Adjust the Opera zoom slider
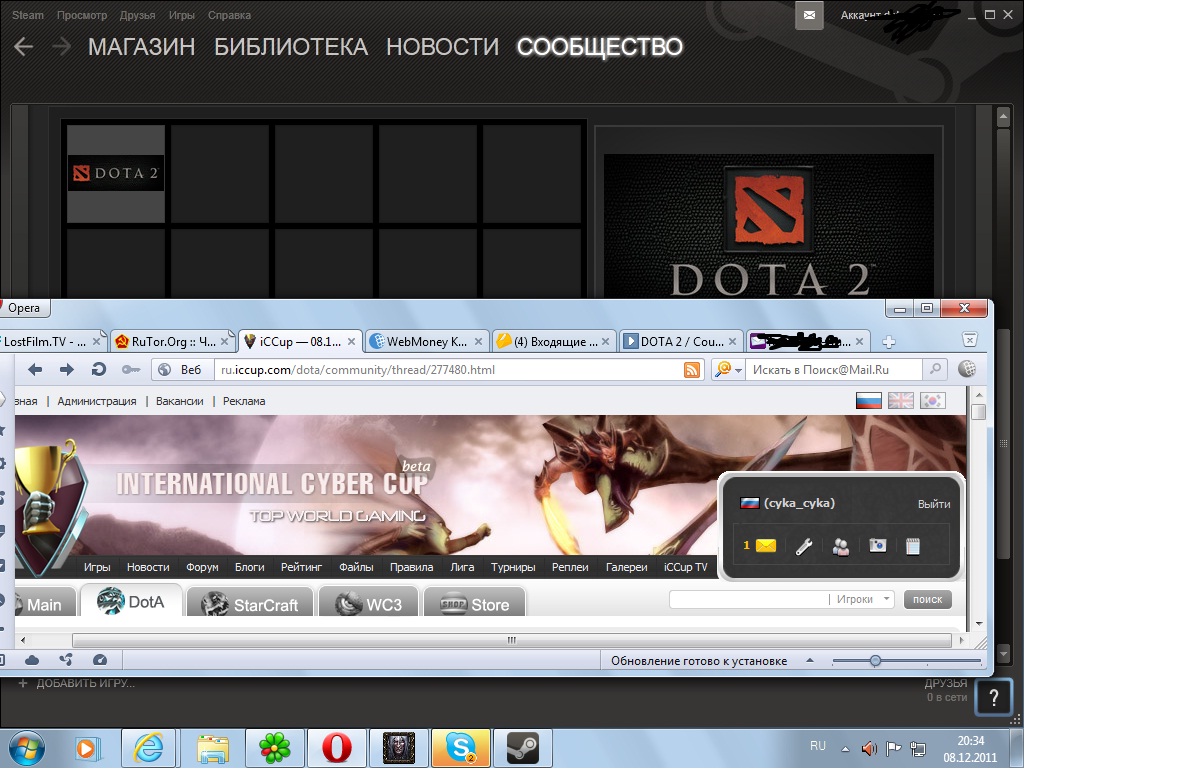This screenshot has height=772, width=1200. pos(875,661)
